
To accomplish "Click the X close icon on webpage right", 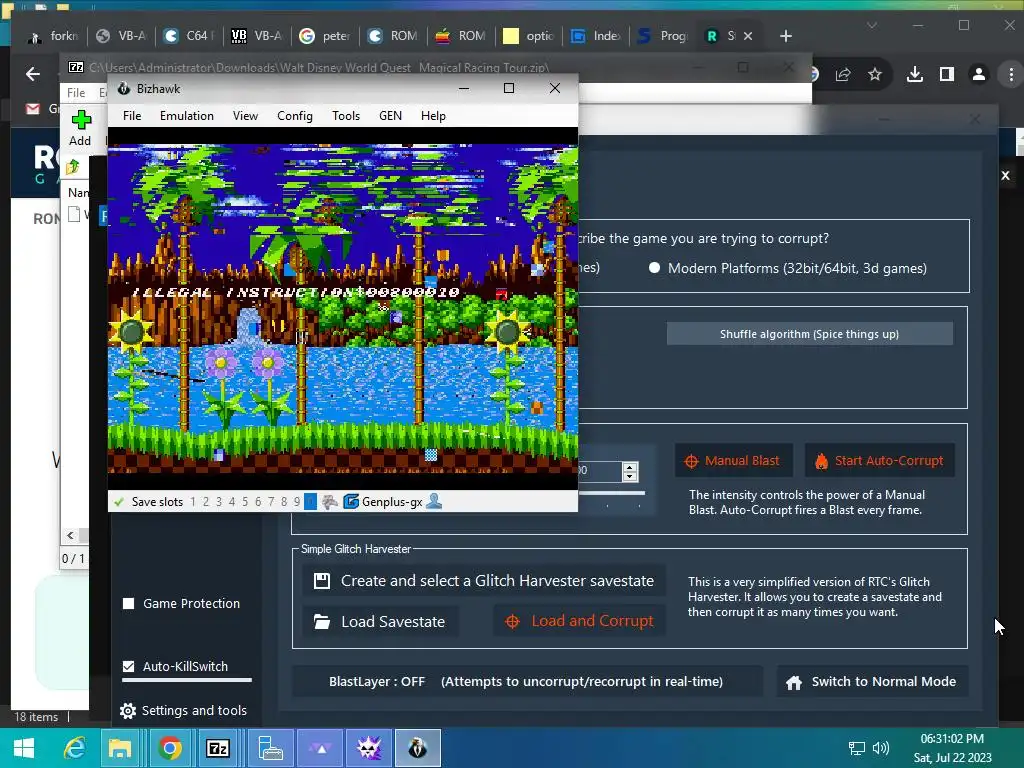I will click(1006, 175).
